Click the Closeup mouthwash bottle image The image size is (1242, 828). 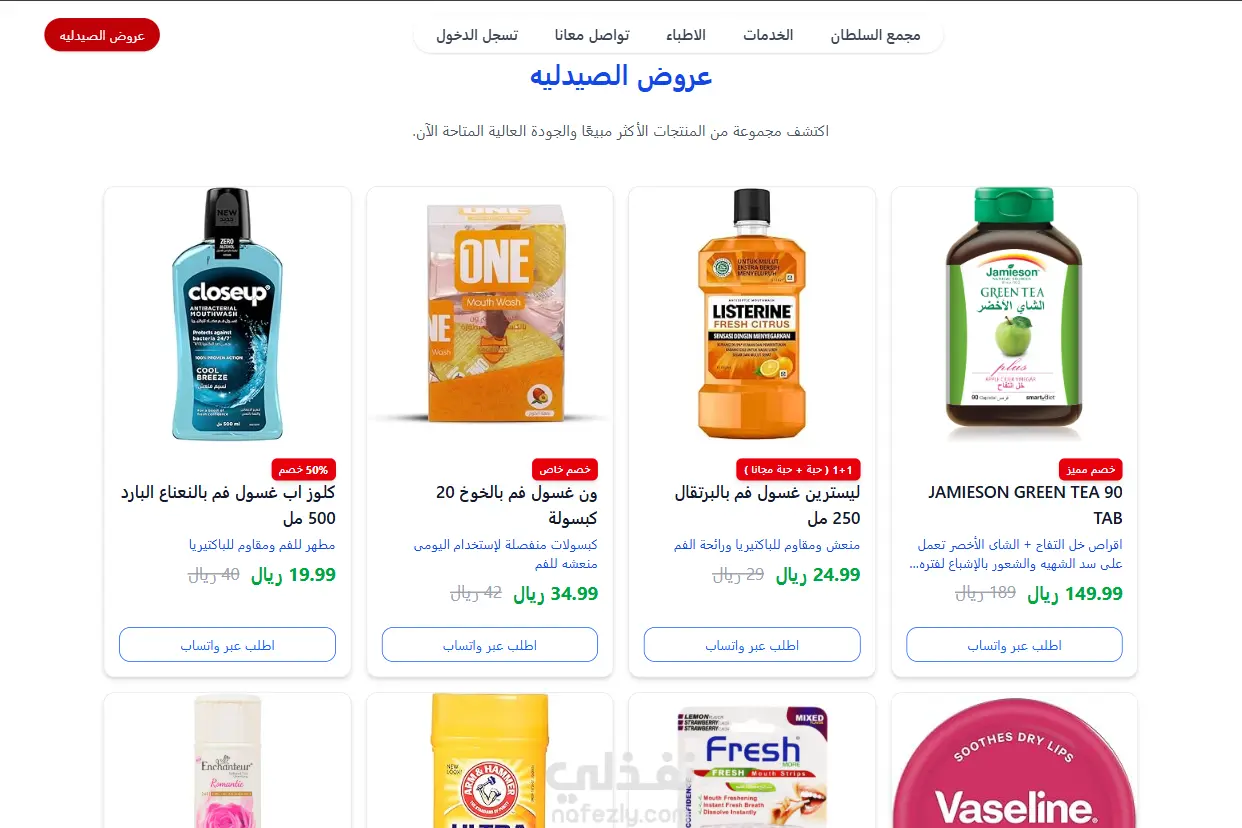click(x=227, y=312)
